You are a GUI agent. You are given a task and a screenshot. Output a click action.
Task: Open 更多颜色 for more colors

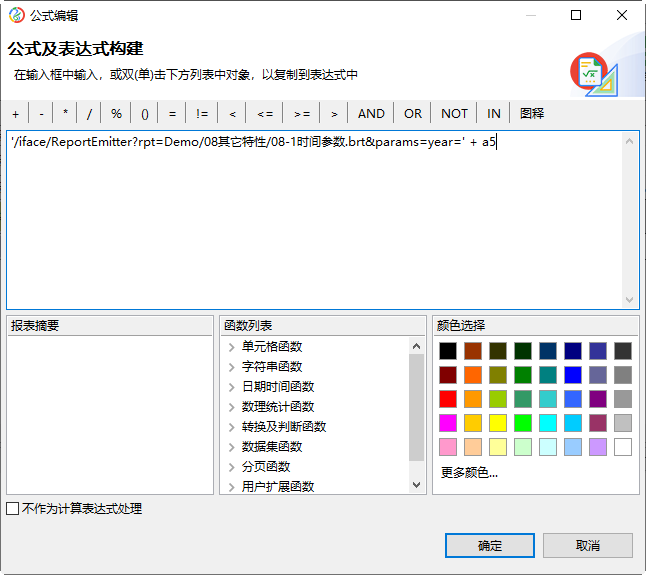click(469, 473)
